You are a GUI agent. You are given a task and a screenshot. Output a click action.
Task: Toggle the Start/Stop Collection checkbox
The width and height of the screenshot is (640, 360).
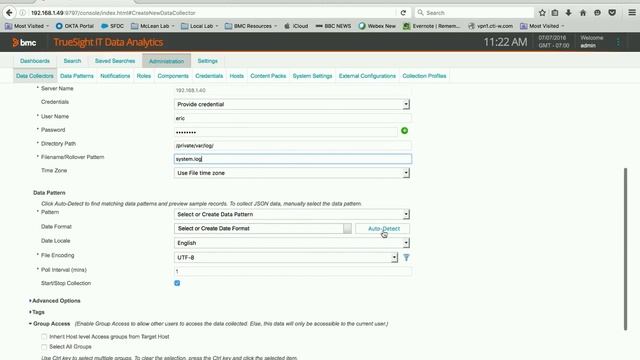[x=177, y=283]
